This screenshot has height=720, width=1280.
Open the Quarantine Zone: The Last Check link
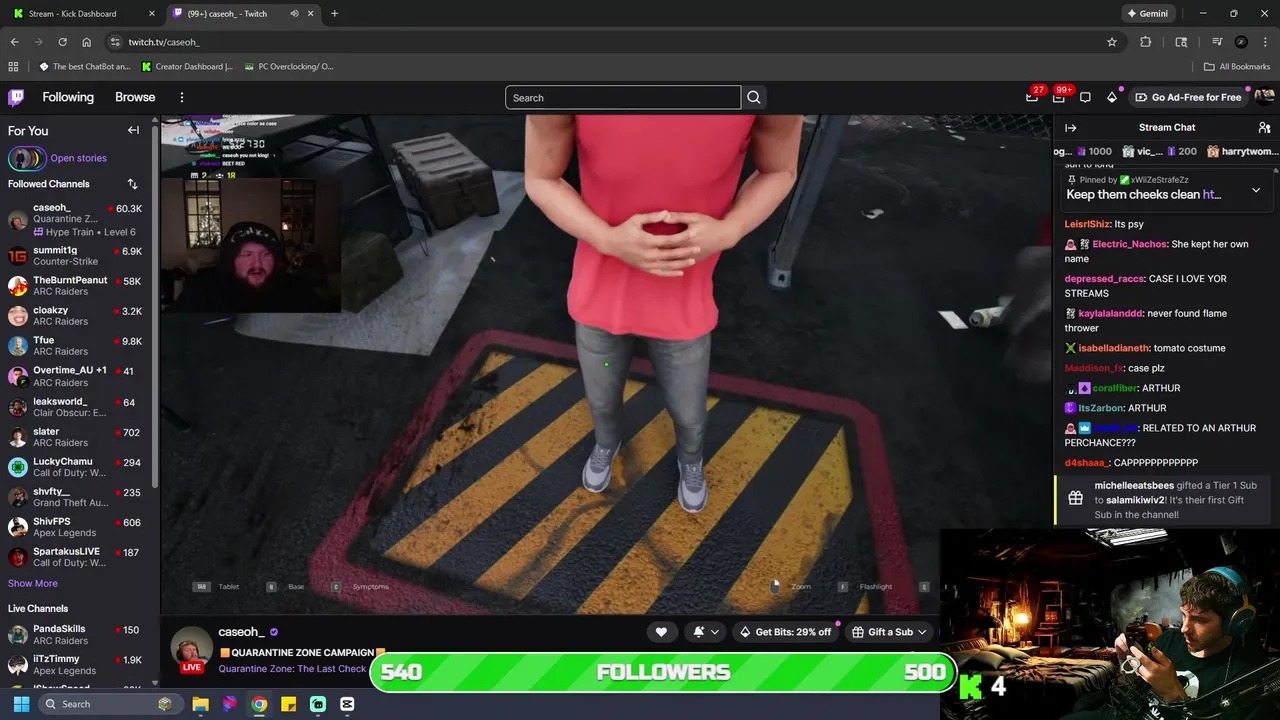coord(292,669)
